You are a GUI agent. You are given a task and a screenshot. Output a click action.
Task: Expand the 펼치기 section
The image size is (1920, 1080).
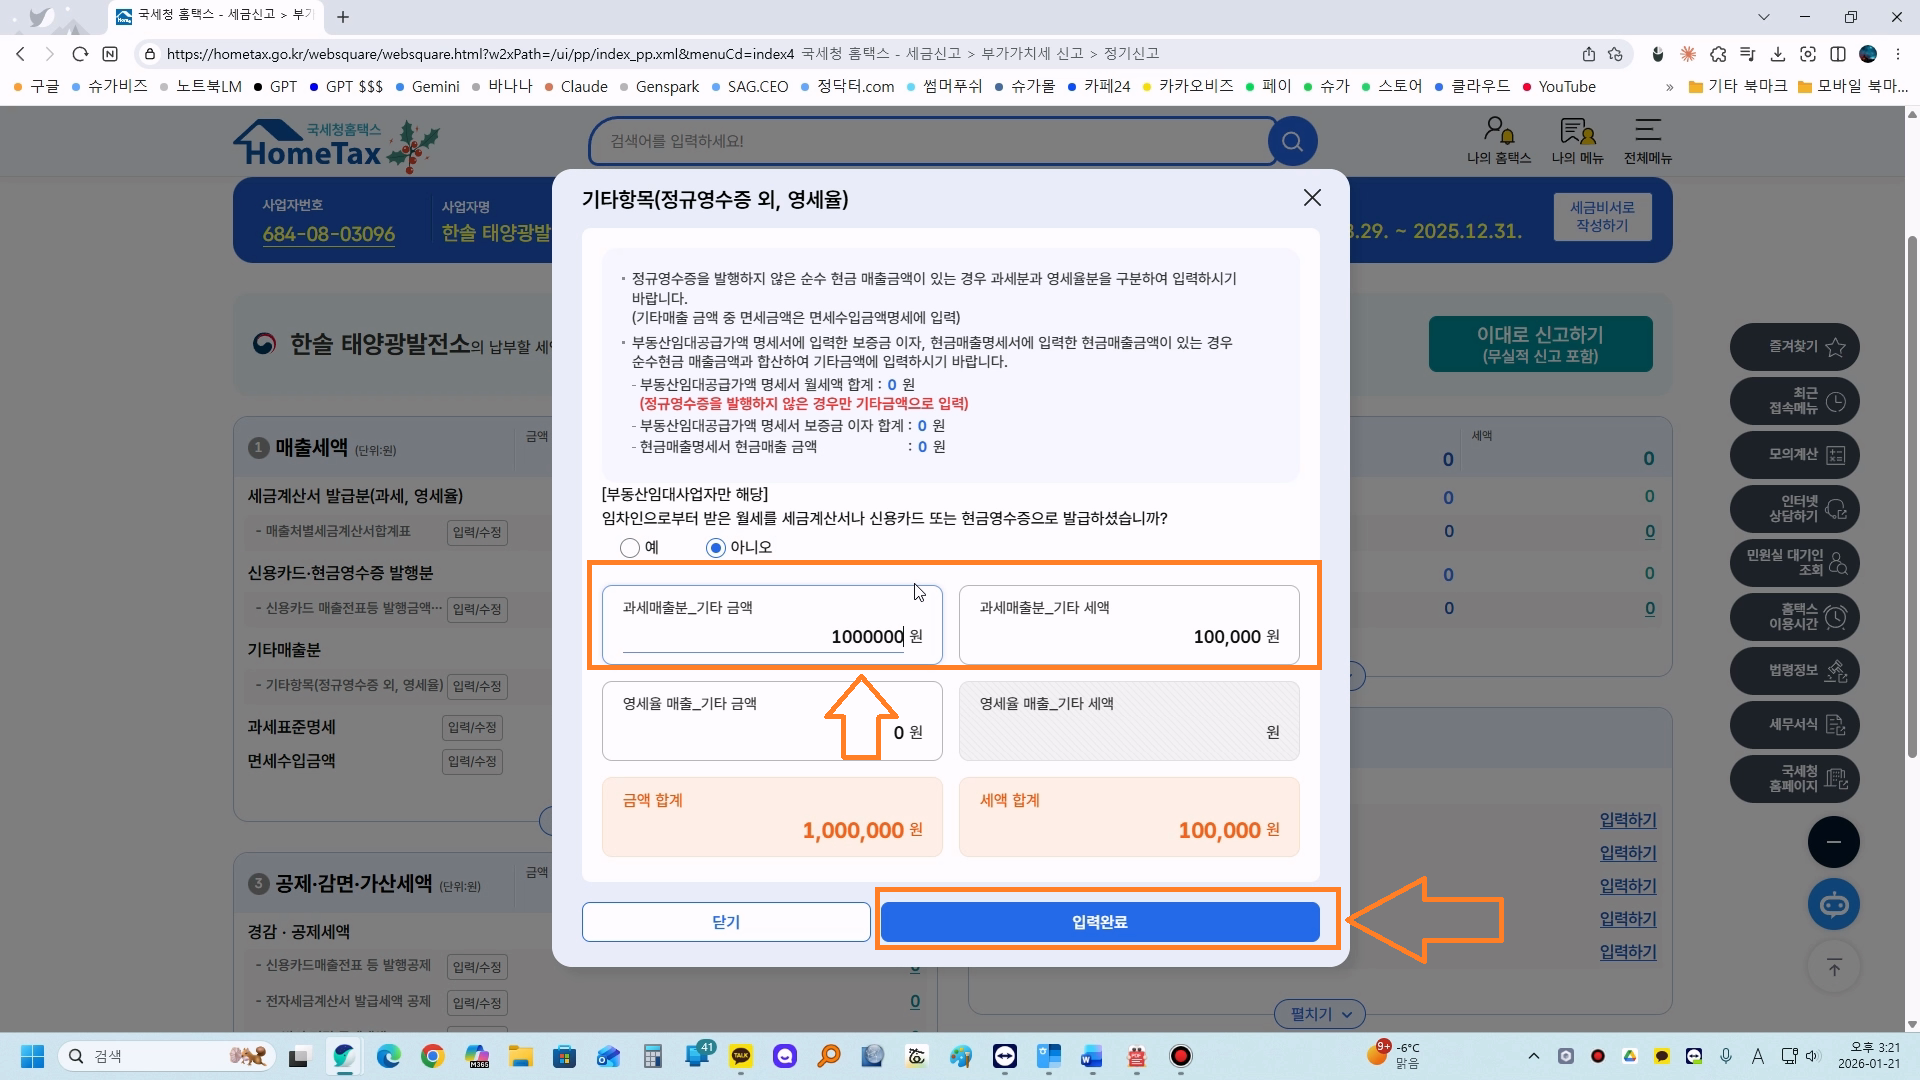tap(1319, 1014)
